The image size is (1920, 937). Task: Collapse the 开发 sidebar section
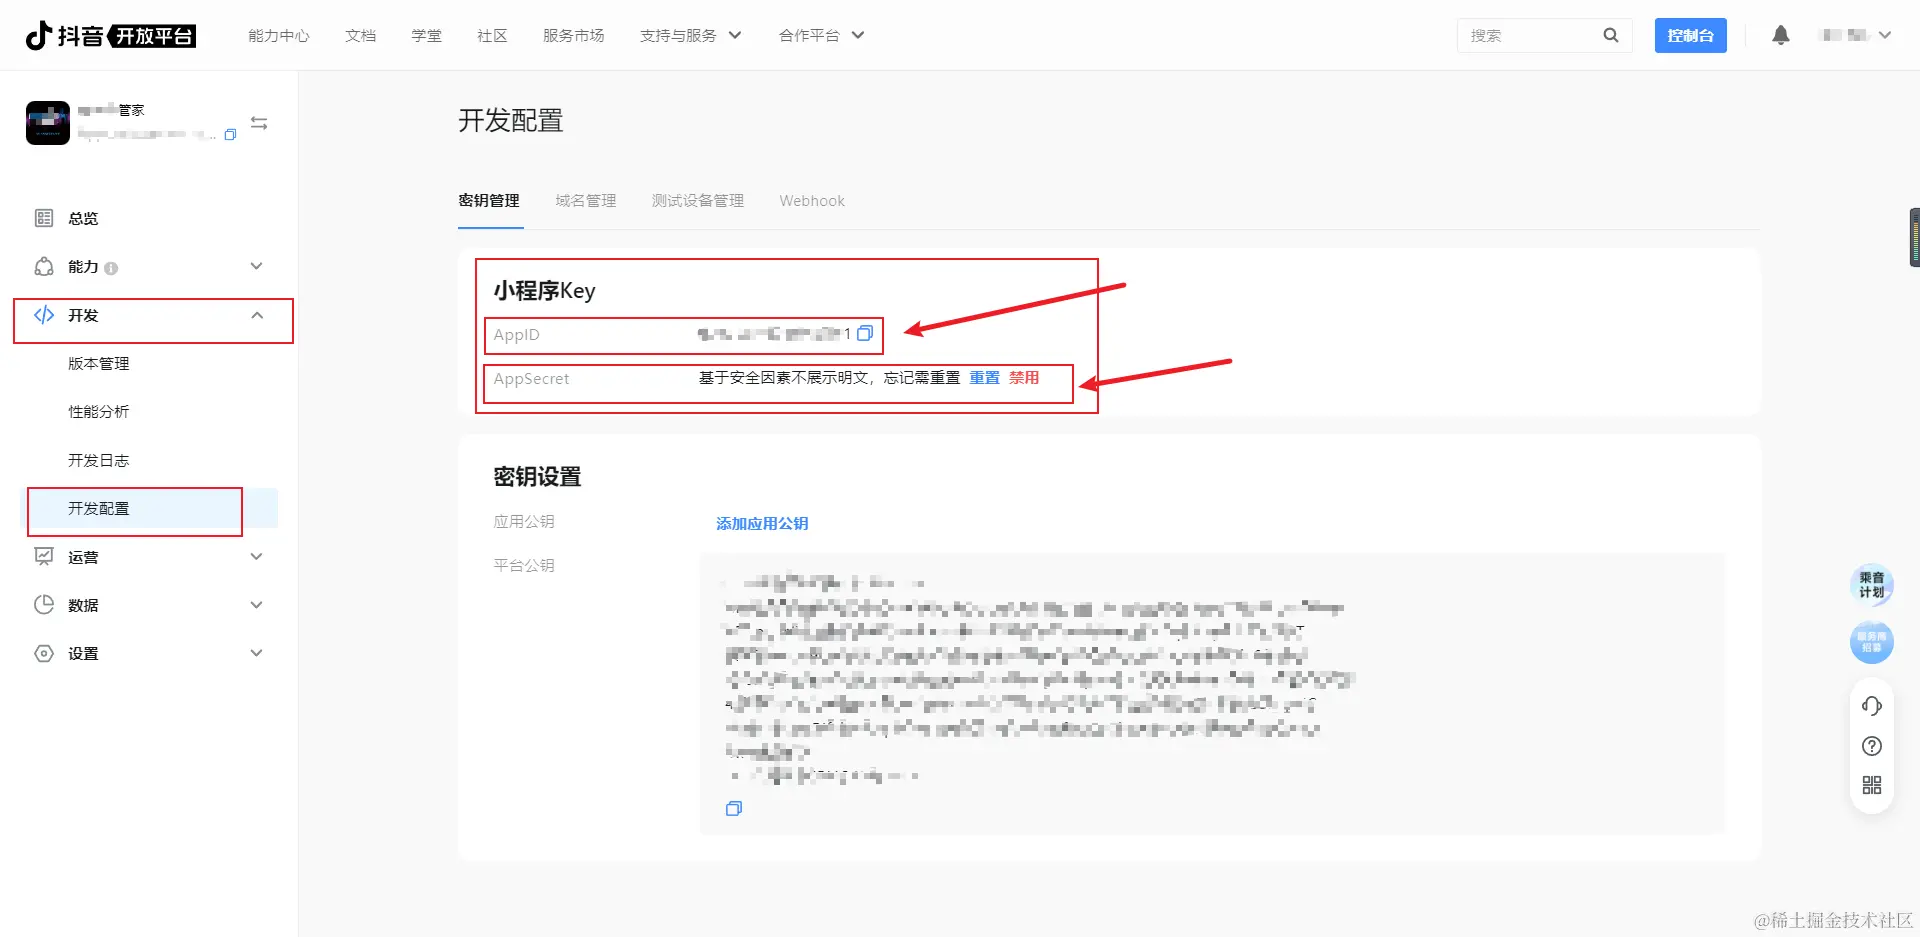(256, 315)
